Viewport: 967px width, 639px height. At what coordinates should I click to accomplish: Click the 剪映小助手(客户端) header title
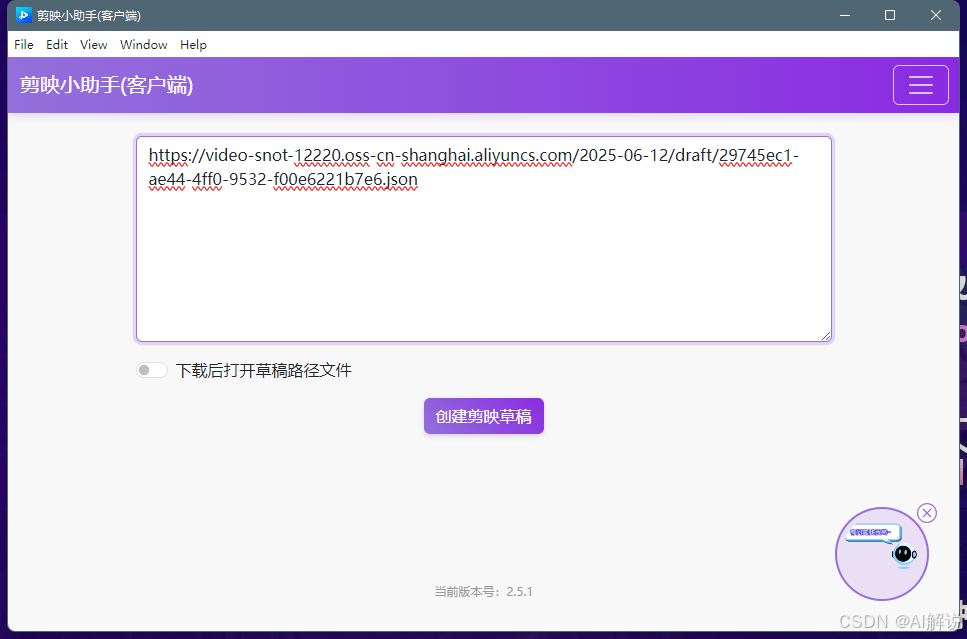point(106,85)
